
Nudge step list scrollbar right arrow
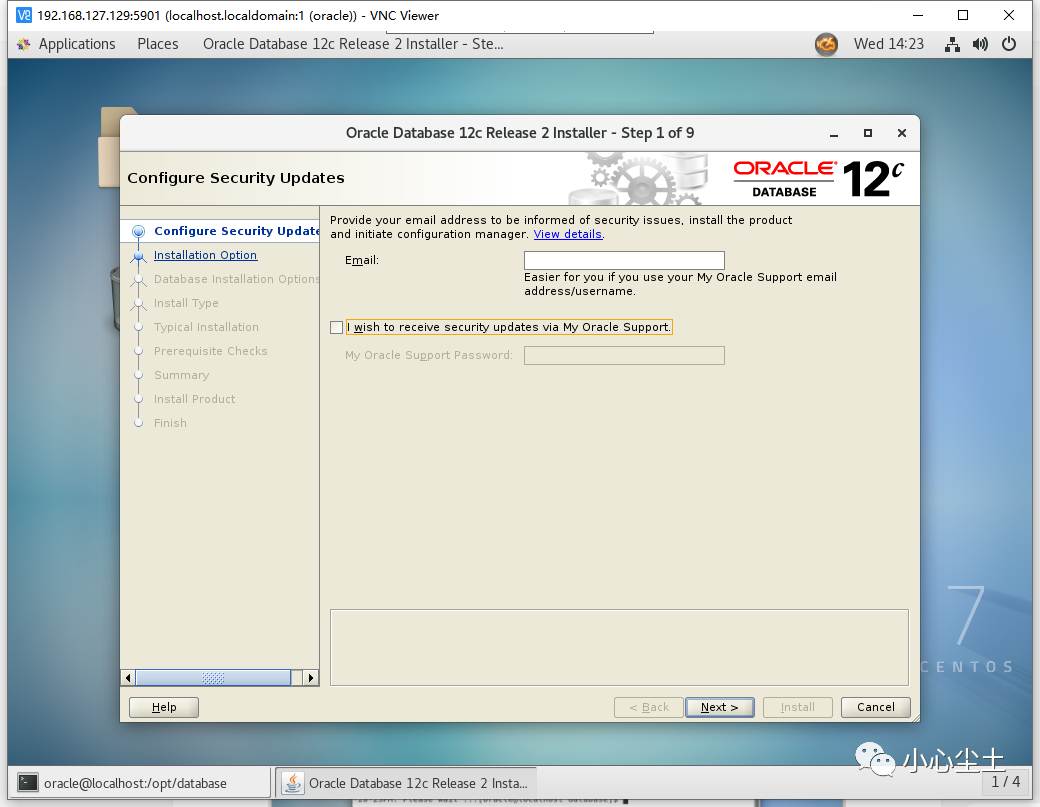click(310, 678)
